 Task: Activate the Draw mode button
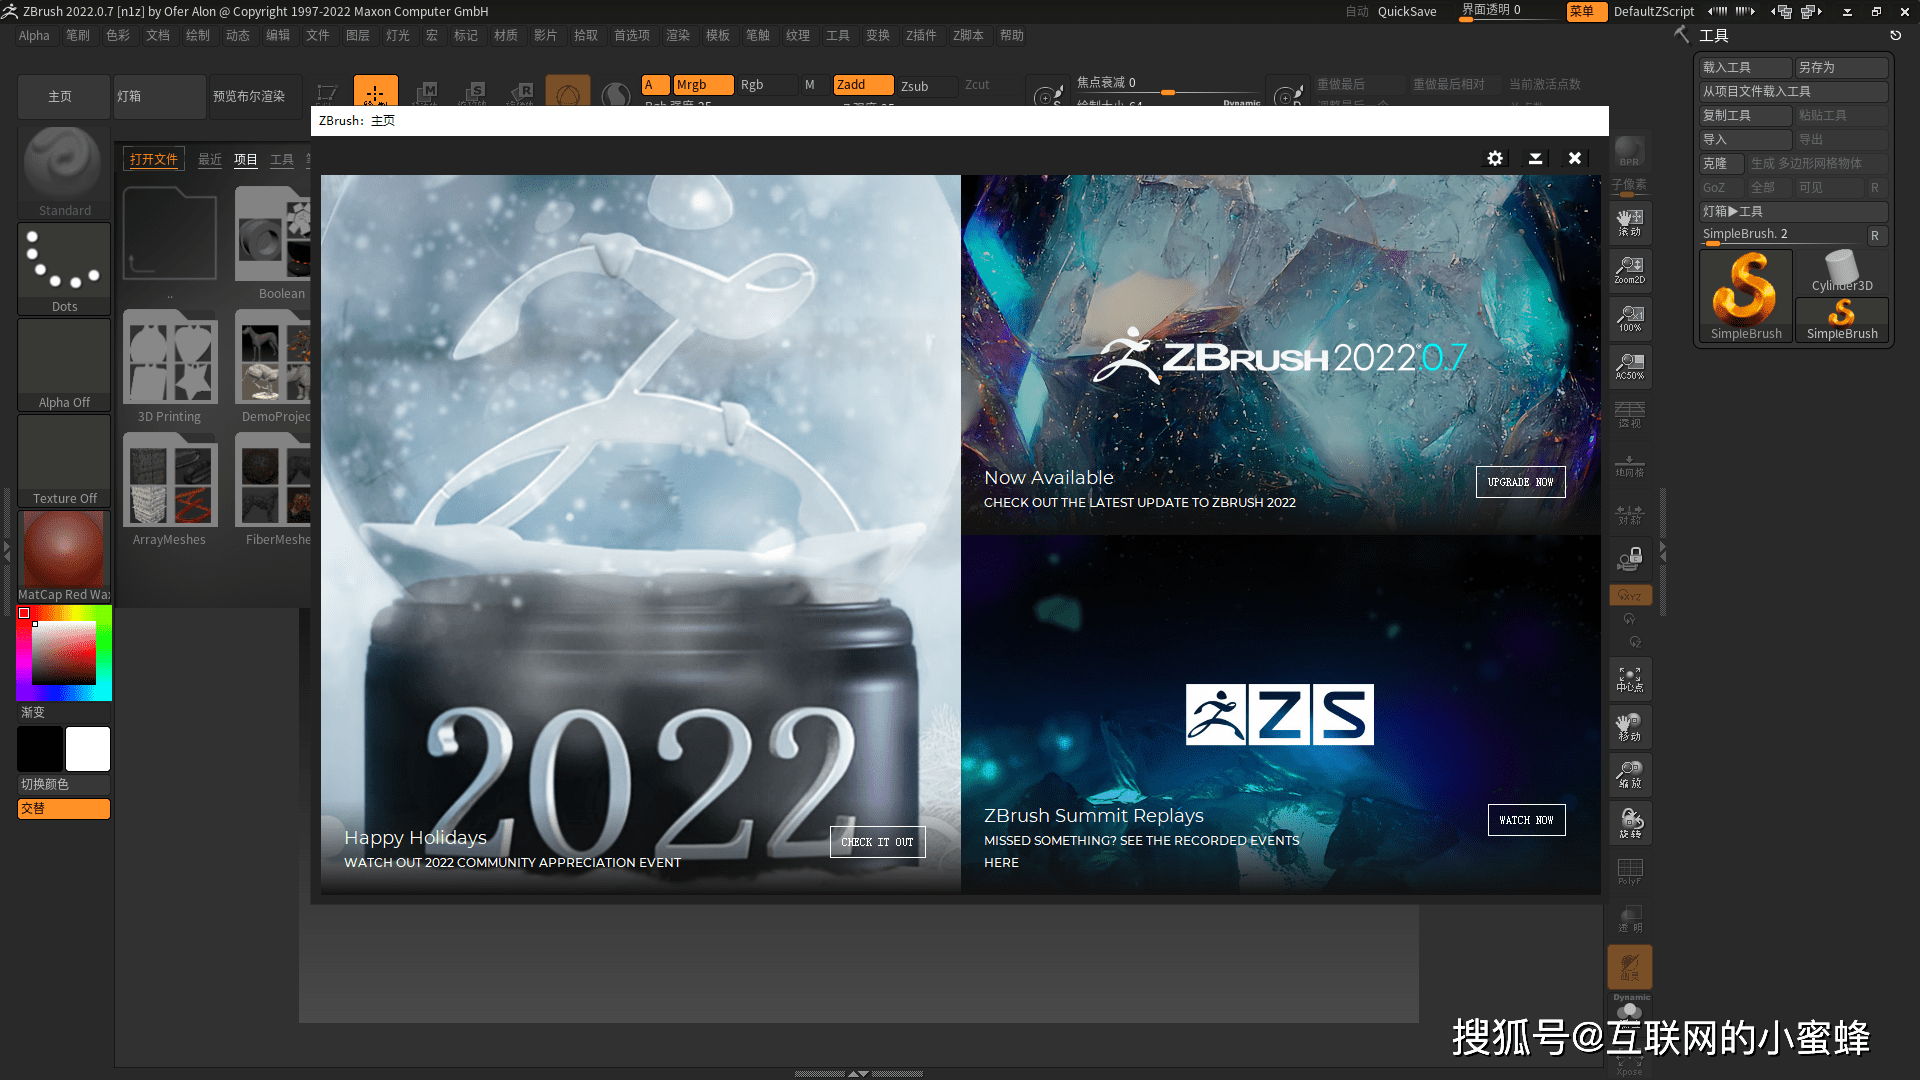tap(375, 91)
